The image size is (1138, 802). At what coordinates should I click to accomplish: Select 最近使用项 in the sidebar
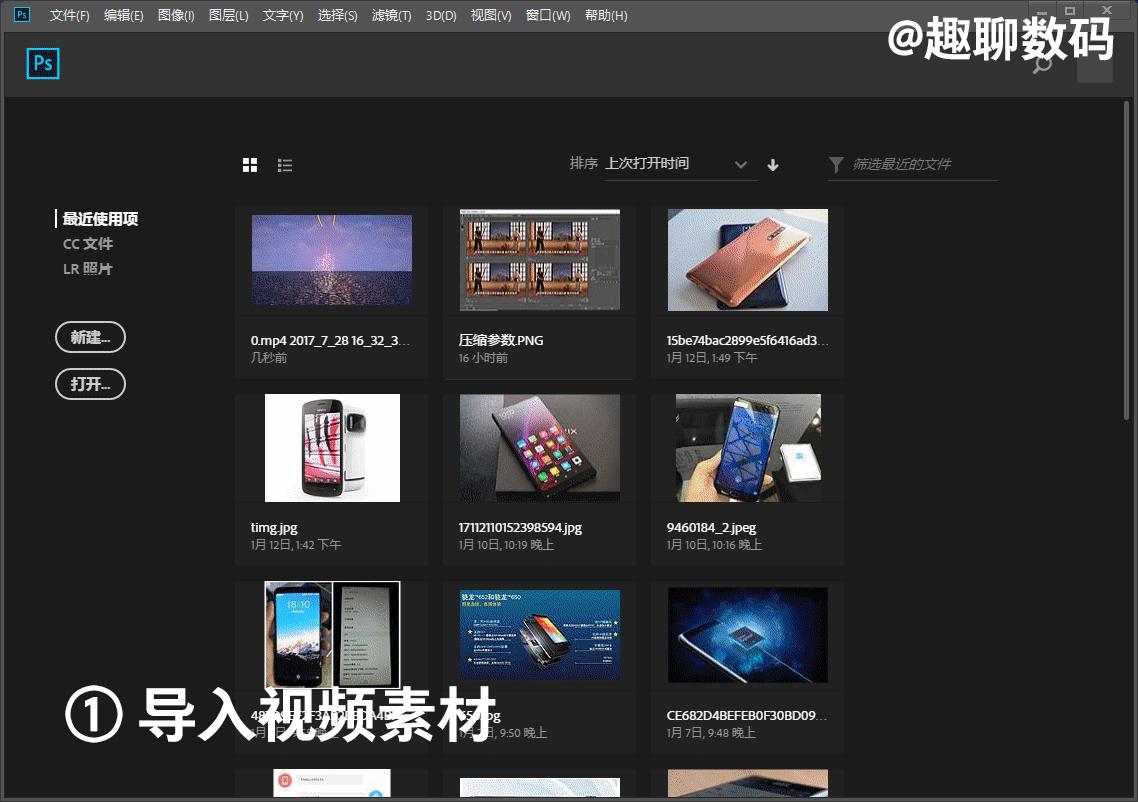pos(99,218)
